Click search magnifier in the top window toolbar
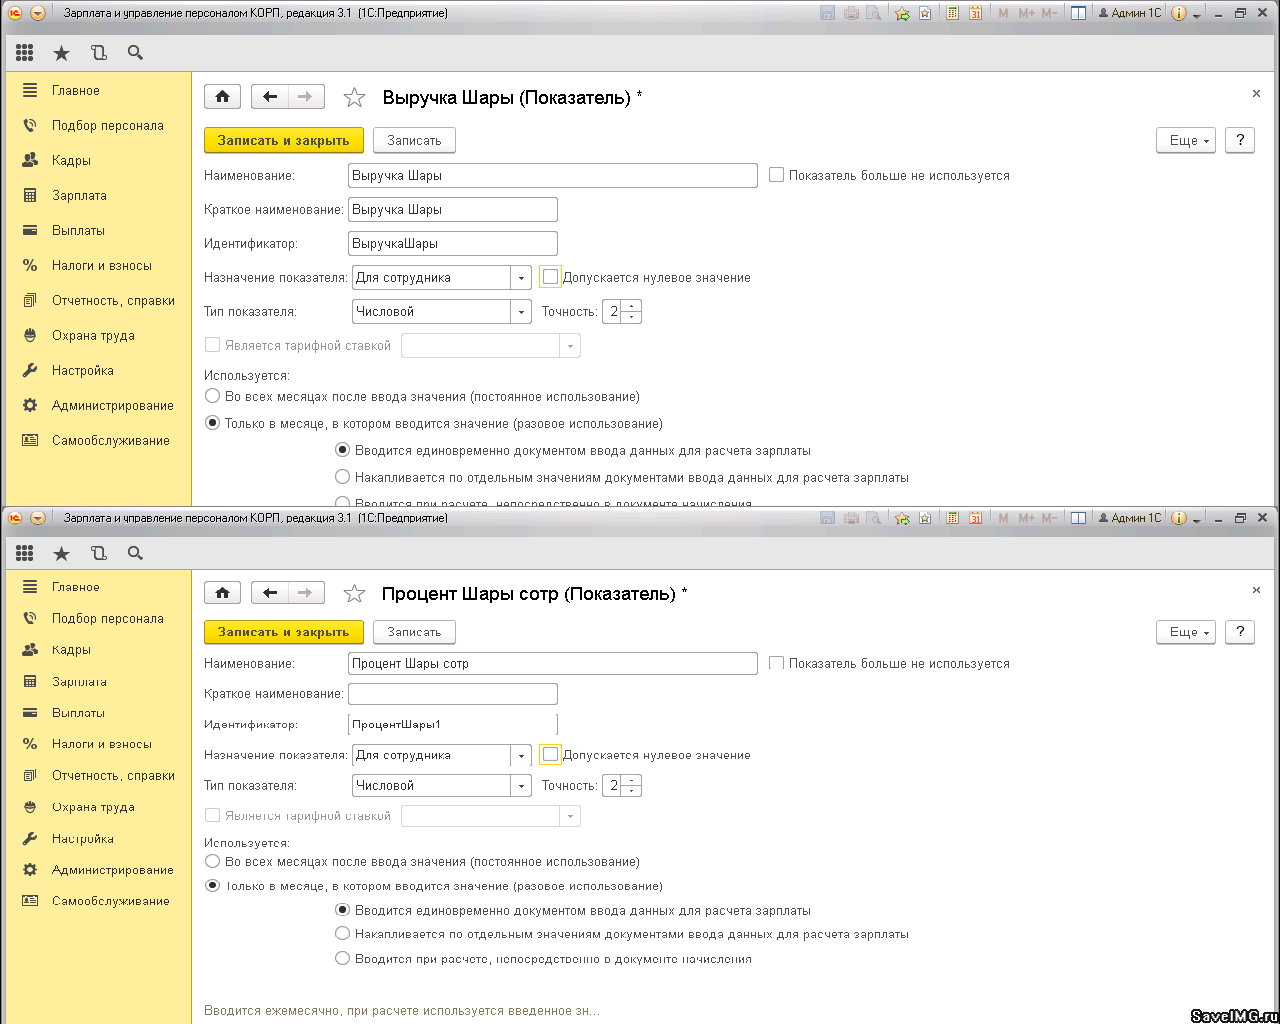1280x1024 pixels. click(135, 53)
